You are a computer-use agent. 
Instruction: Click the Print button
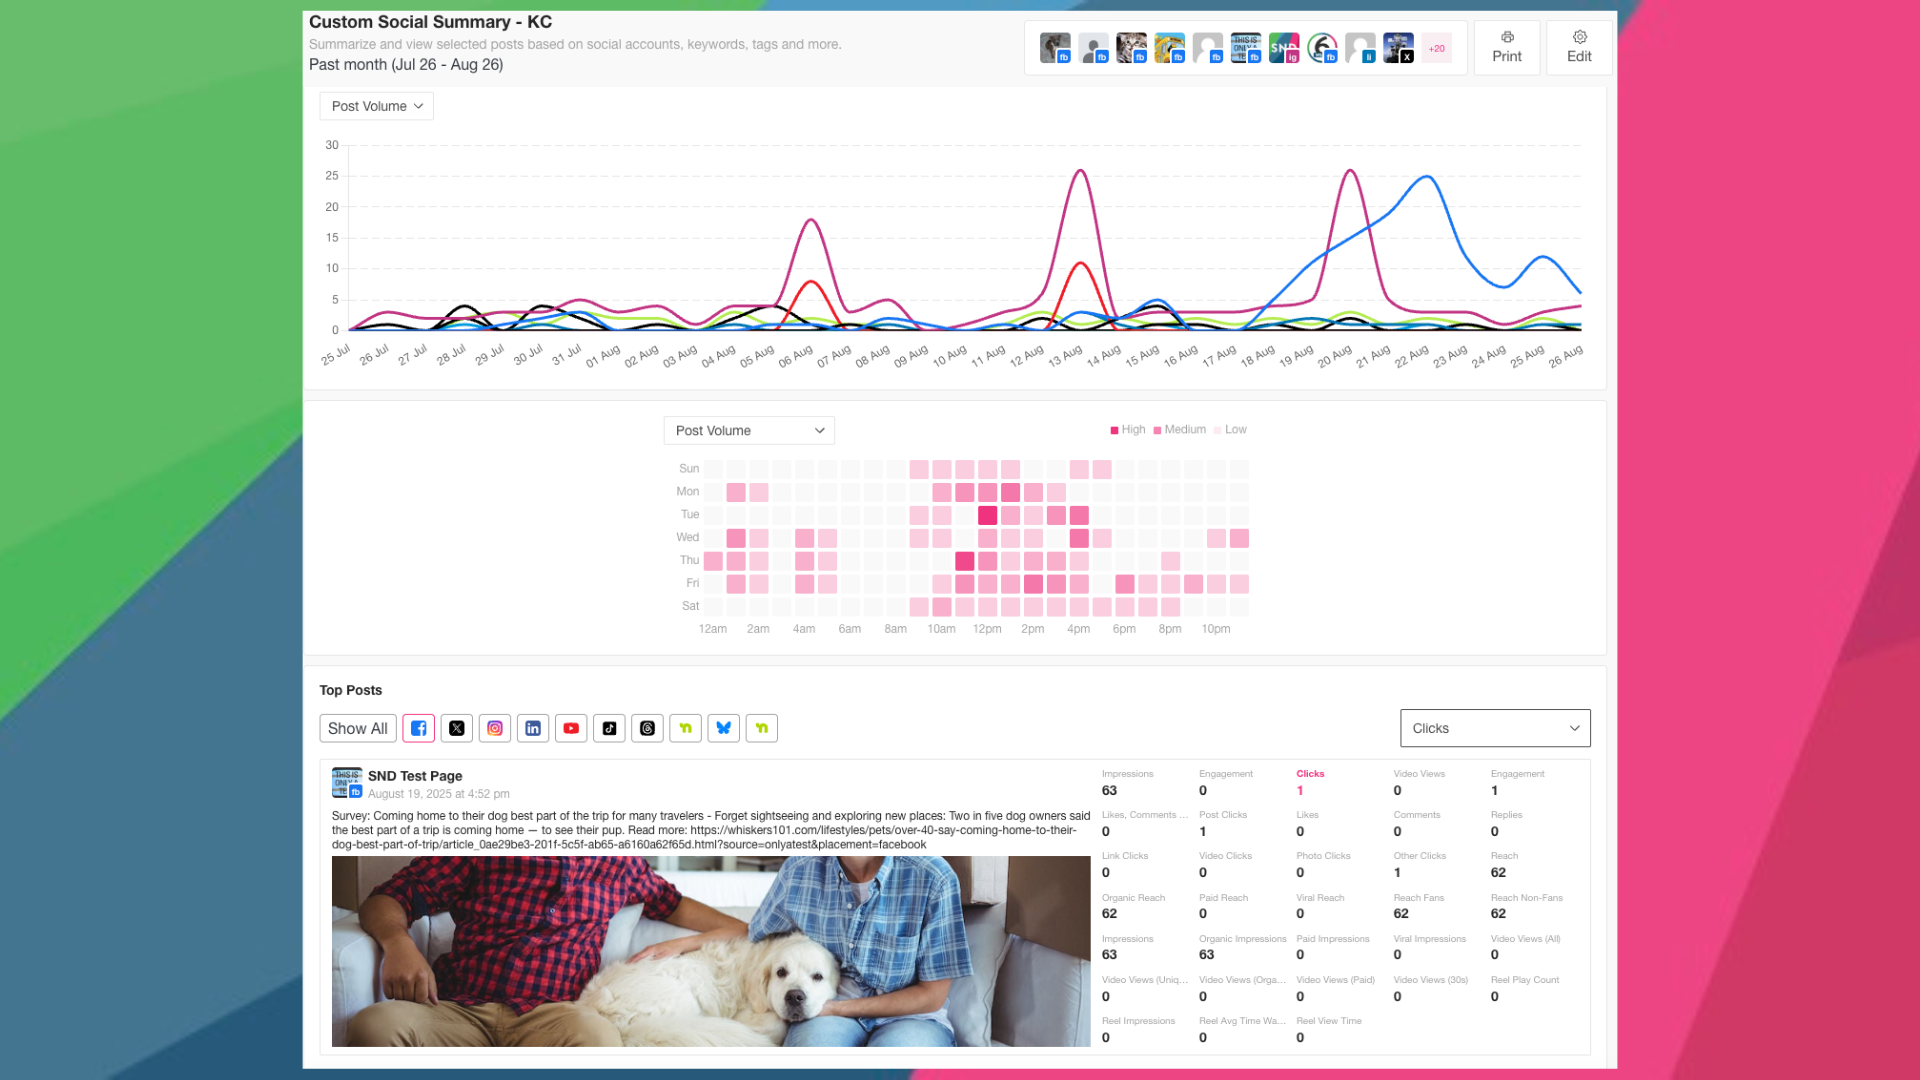pos(1506,47)
